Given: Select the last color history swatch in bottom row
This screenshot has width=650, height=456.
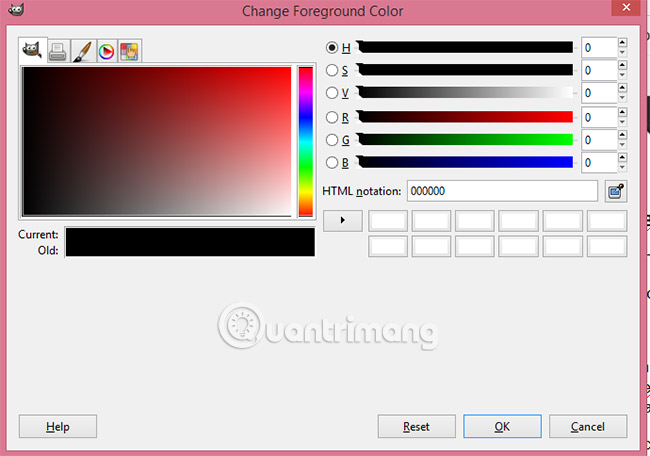Looking at the screenshot, I should pyautogui.click(x=607, y=247).
